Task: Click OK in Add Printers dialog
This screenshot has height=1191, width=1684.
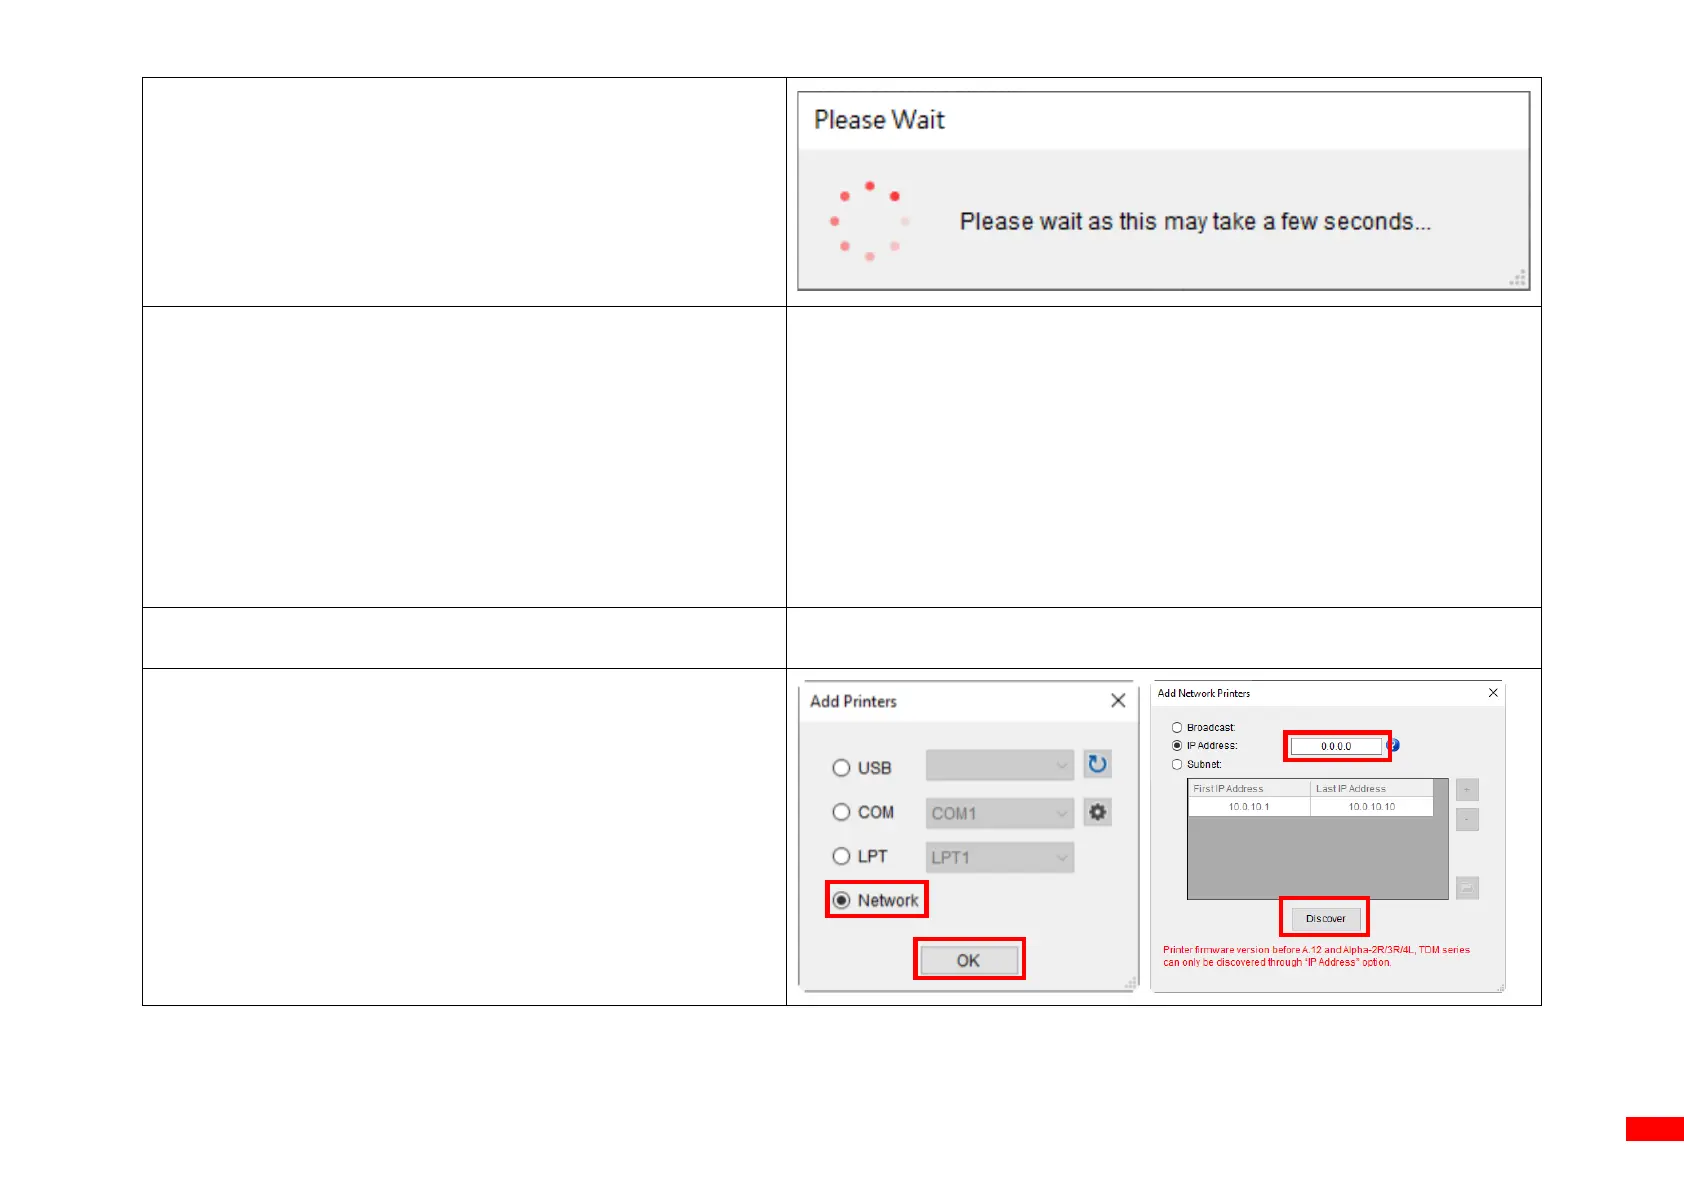Action: (969, 960)
